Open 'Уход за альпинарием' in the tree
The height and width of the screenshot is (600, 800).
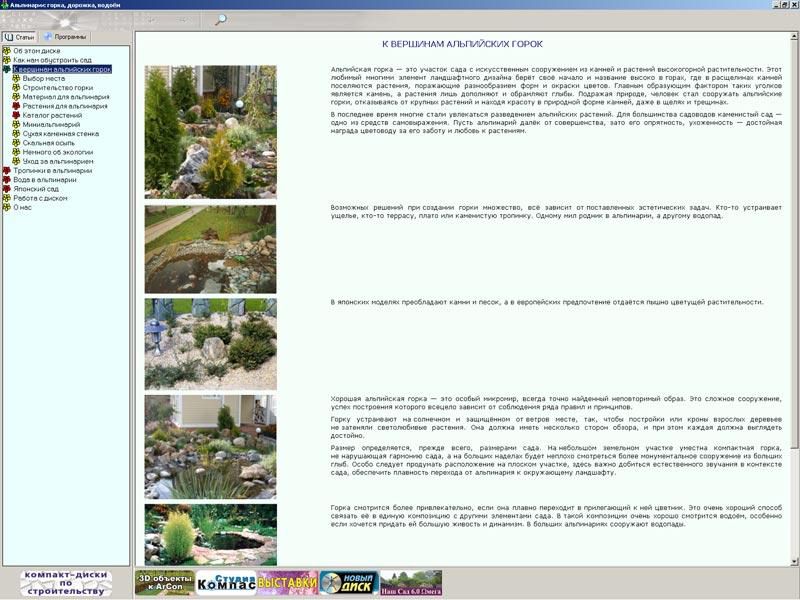58,161
